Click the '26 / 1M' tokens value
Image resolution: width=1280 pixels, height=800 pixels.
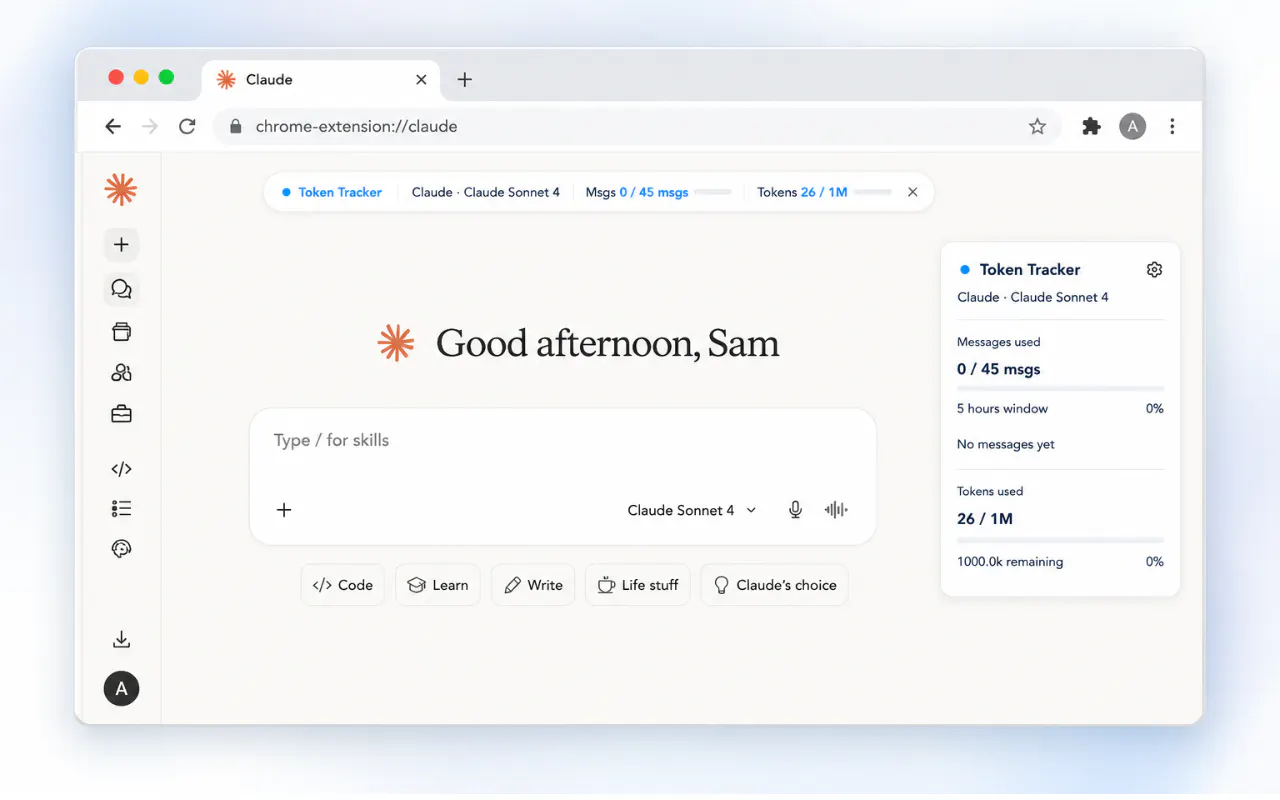985,519
